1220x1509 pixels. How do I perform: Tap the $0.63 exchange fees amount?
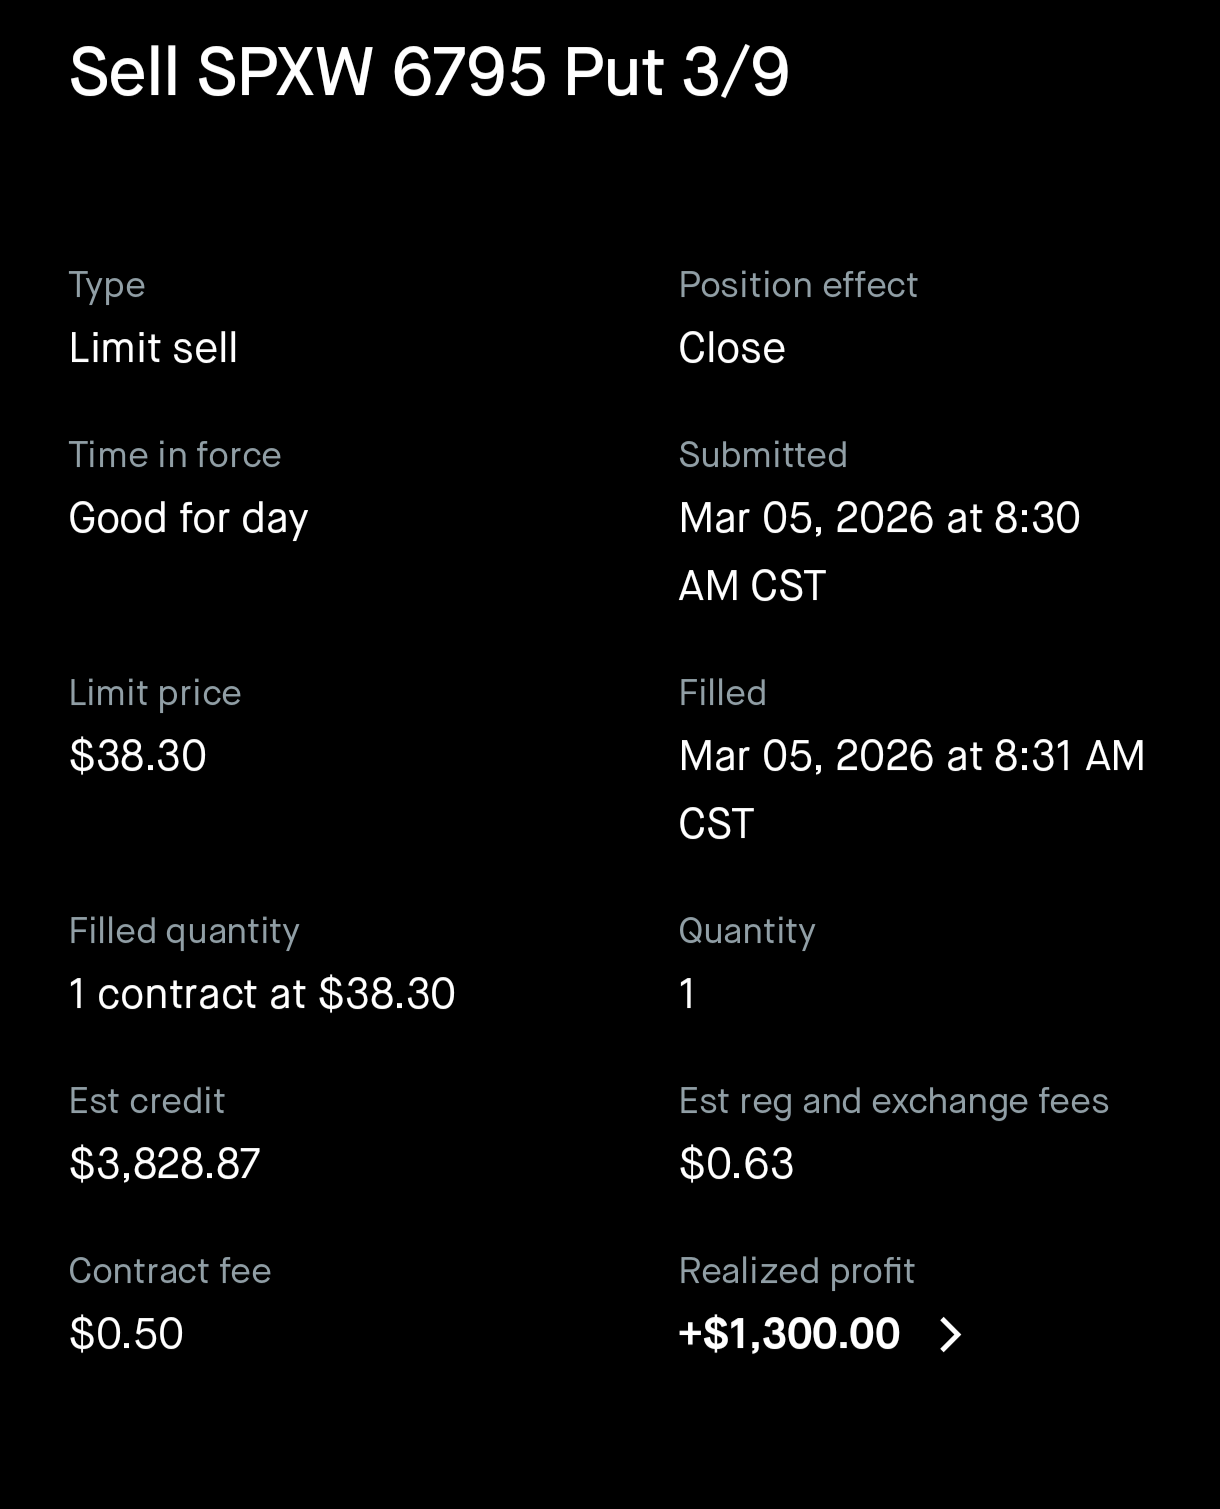pyautogui.click(x=736, y=1164)
